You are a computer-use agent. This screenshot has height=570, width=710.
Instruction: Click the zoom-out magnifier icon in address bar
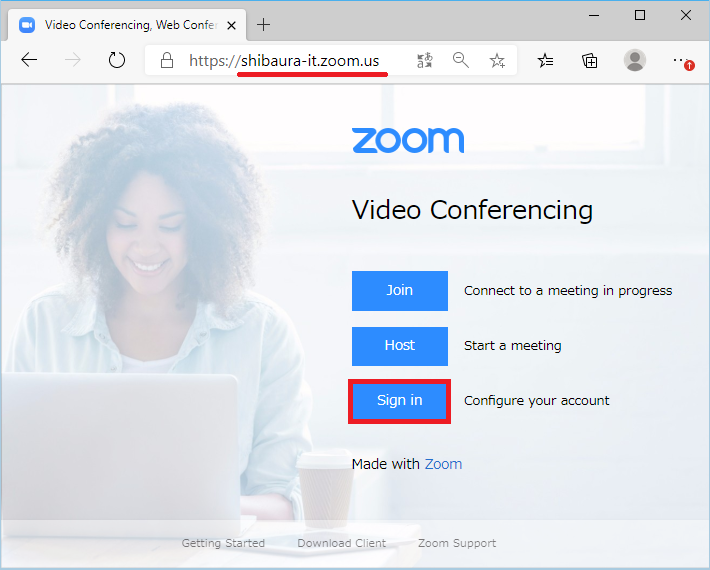(x=461, y=60)
